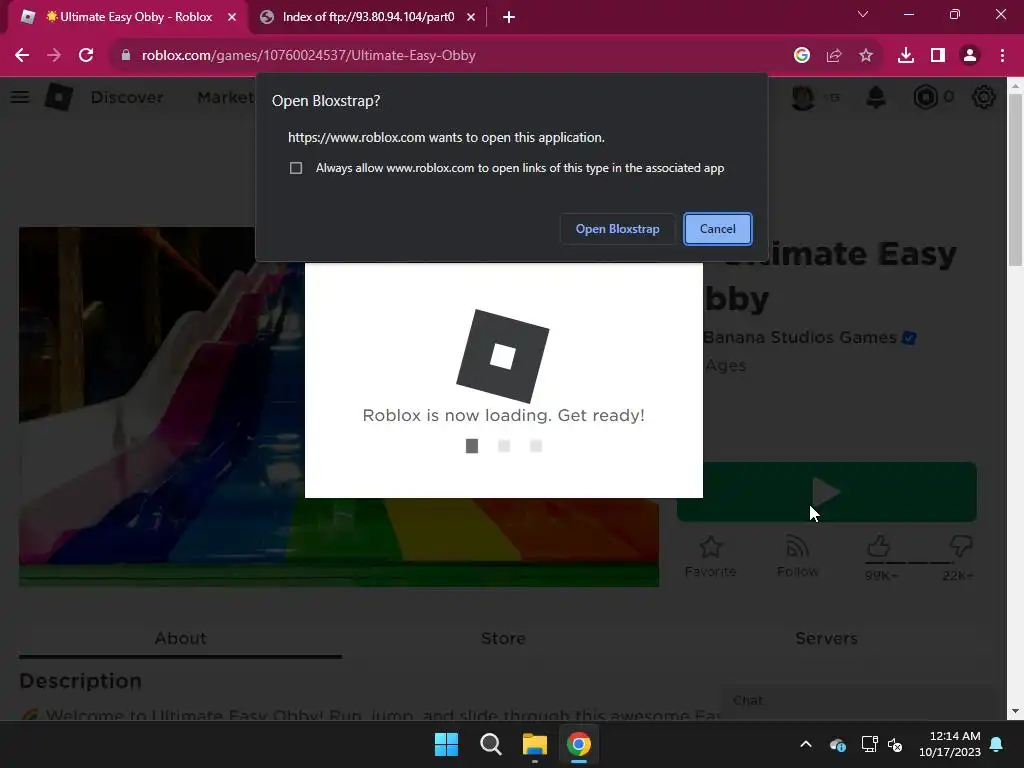The height and width of the screenshot is (768, 1024).
Task: Go forward in browser history
Action: [x=54, y=56]
